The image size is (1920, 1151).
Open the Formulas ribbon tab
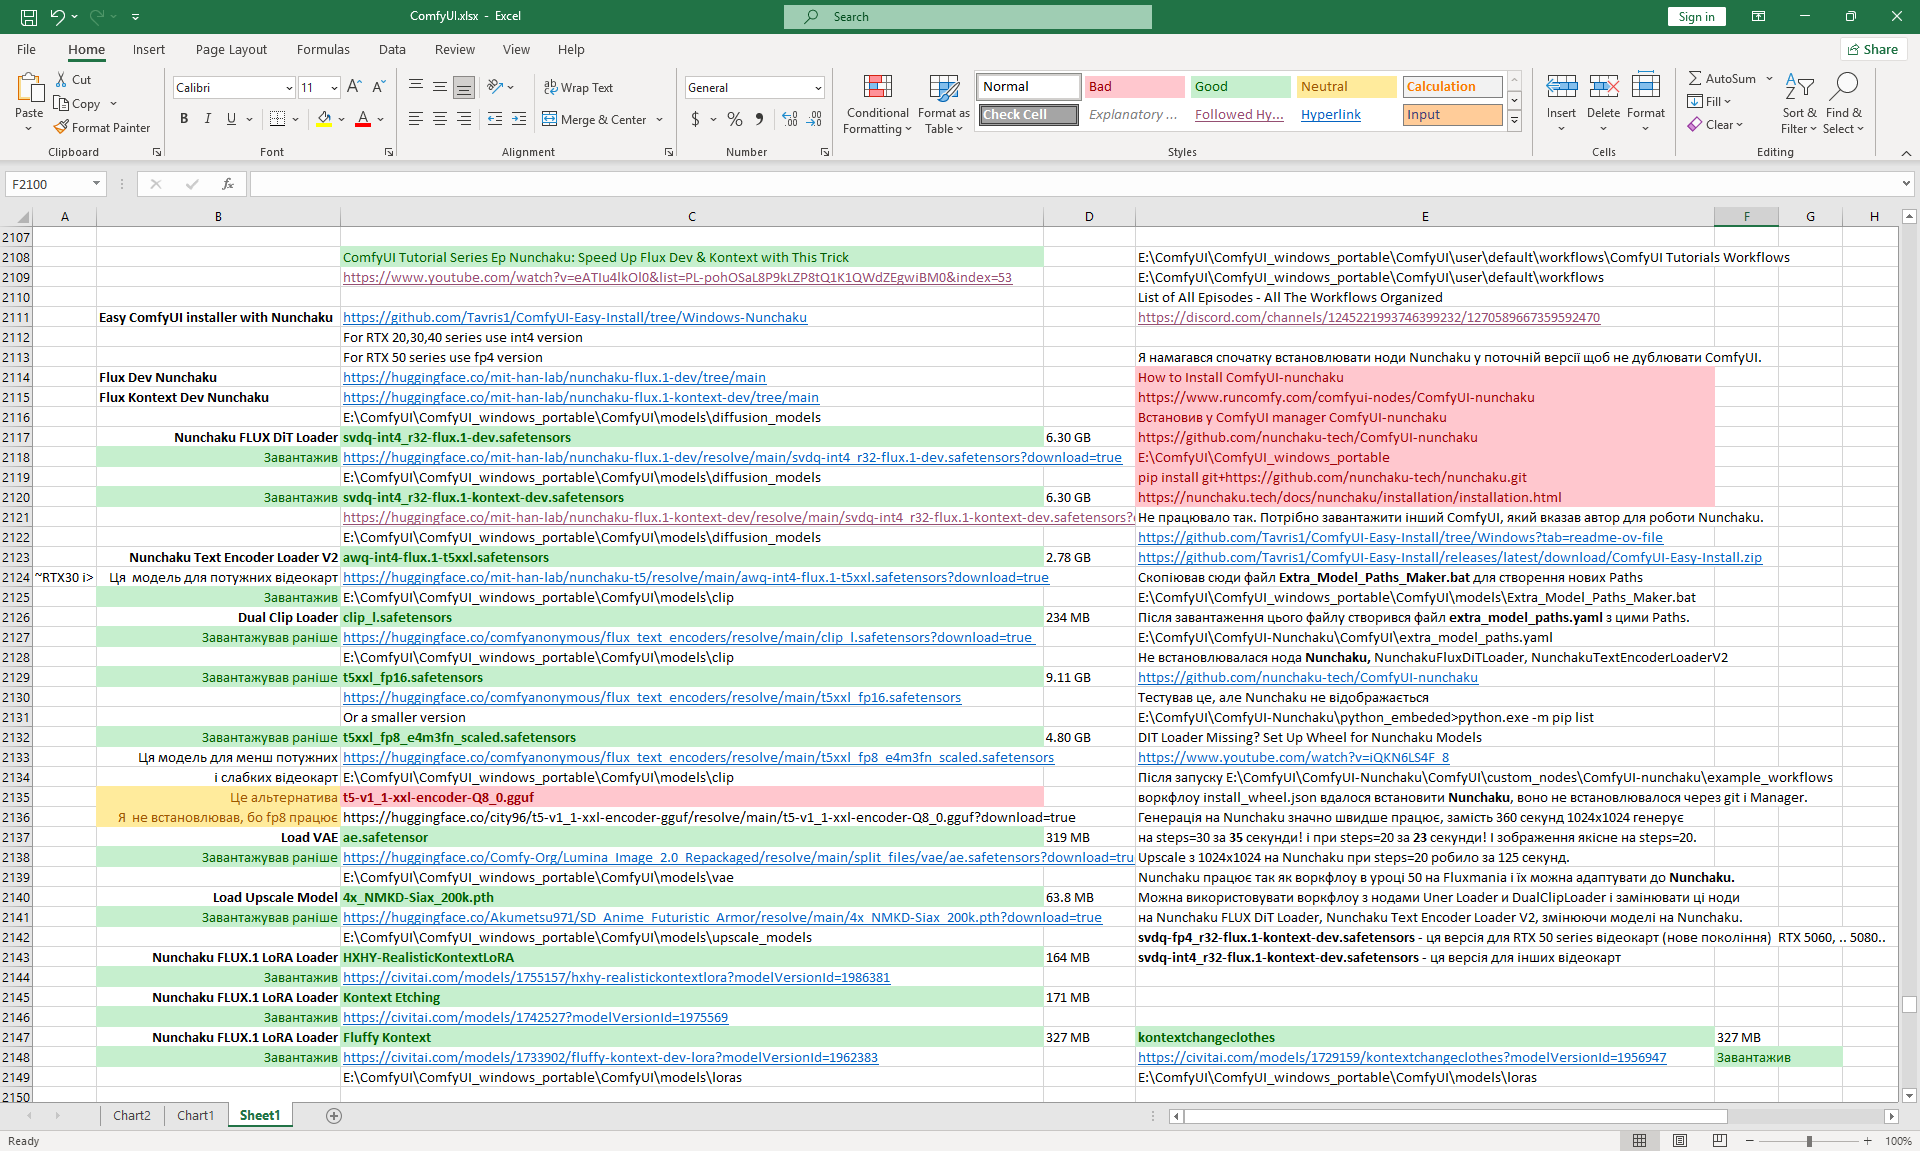[x=323, y=49]
